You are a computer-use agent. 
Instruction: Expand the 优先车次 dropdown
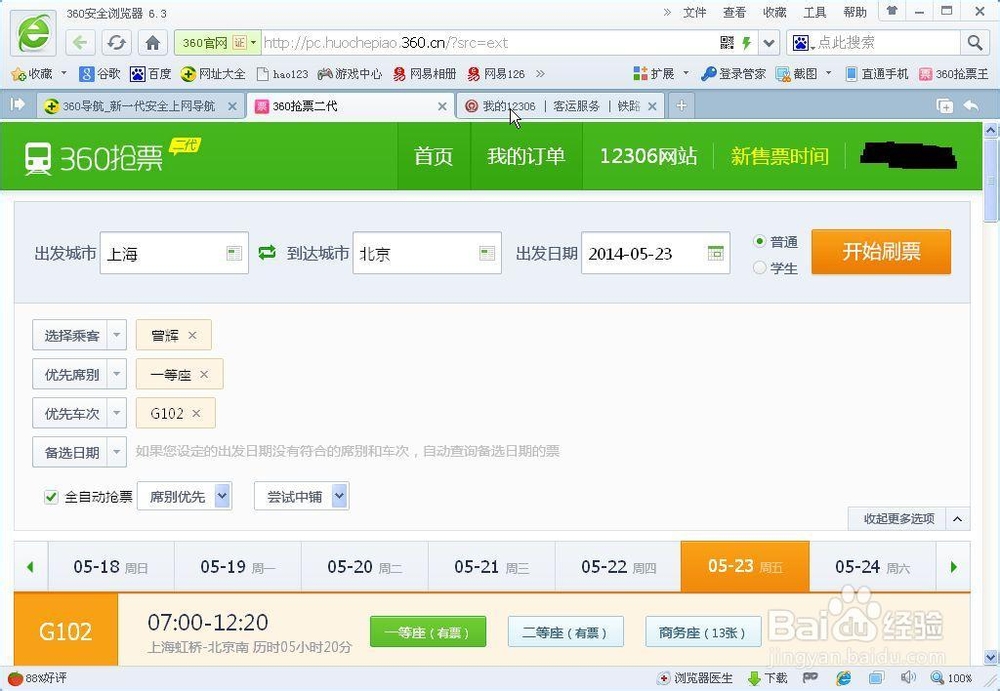pyautogui.click(x=117, y=413)
